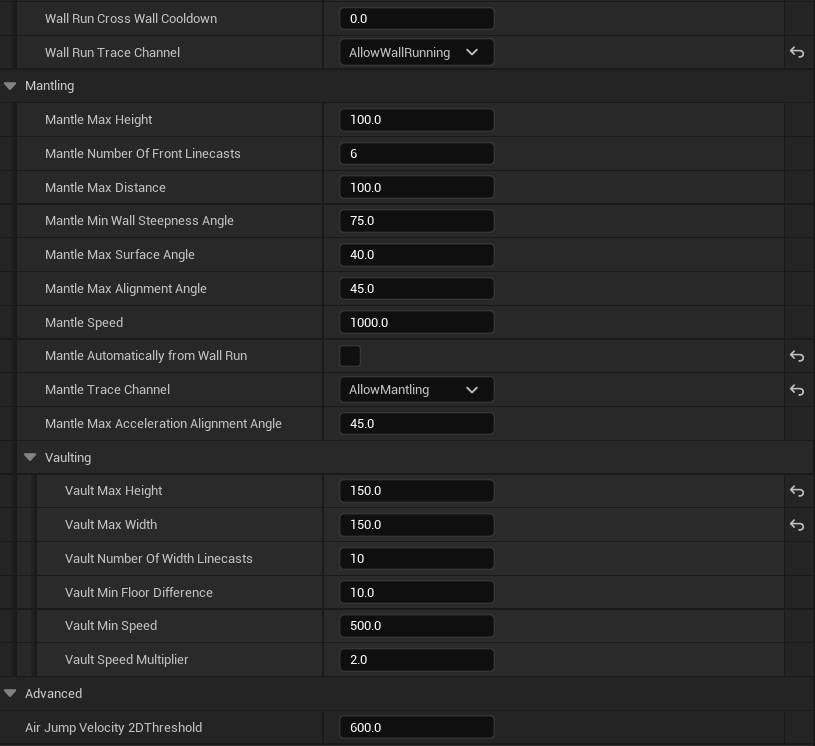Screen dimensions: 815x746
Task: Collapse the Vaulting subsection
Action: click(30, 457)
